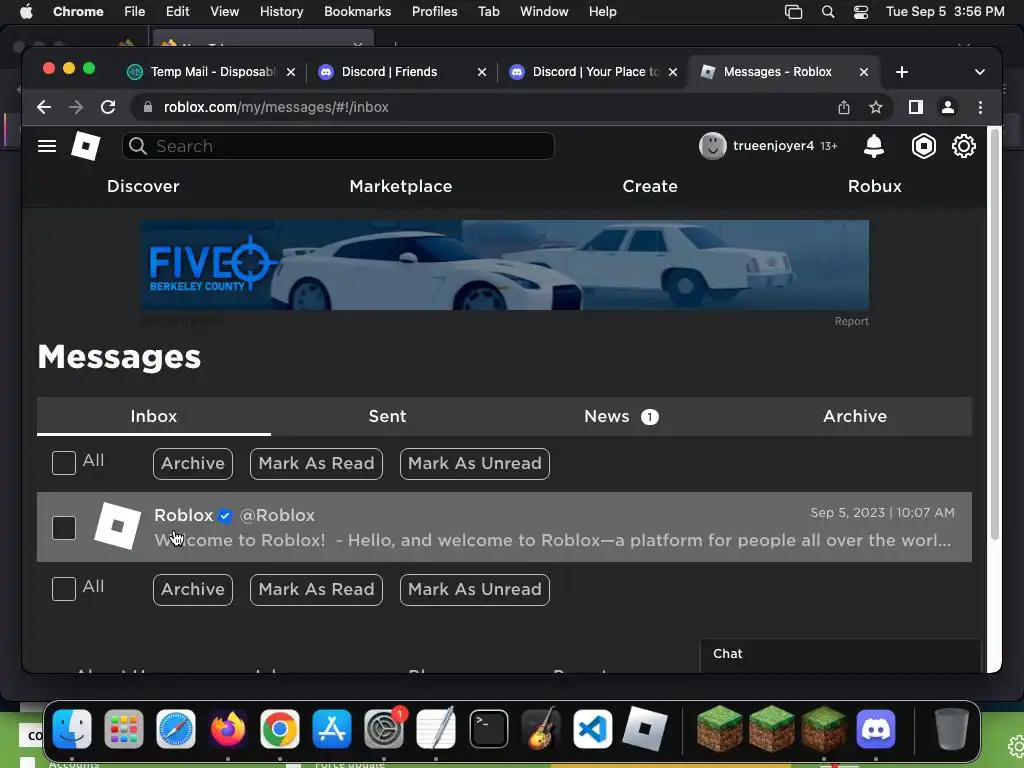The image size is (1024, 768).
Task: Click the trueenjoyer4 username
Action: [x=773, y=146]
